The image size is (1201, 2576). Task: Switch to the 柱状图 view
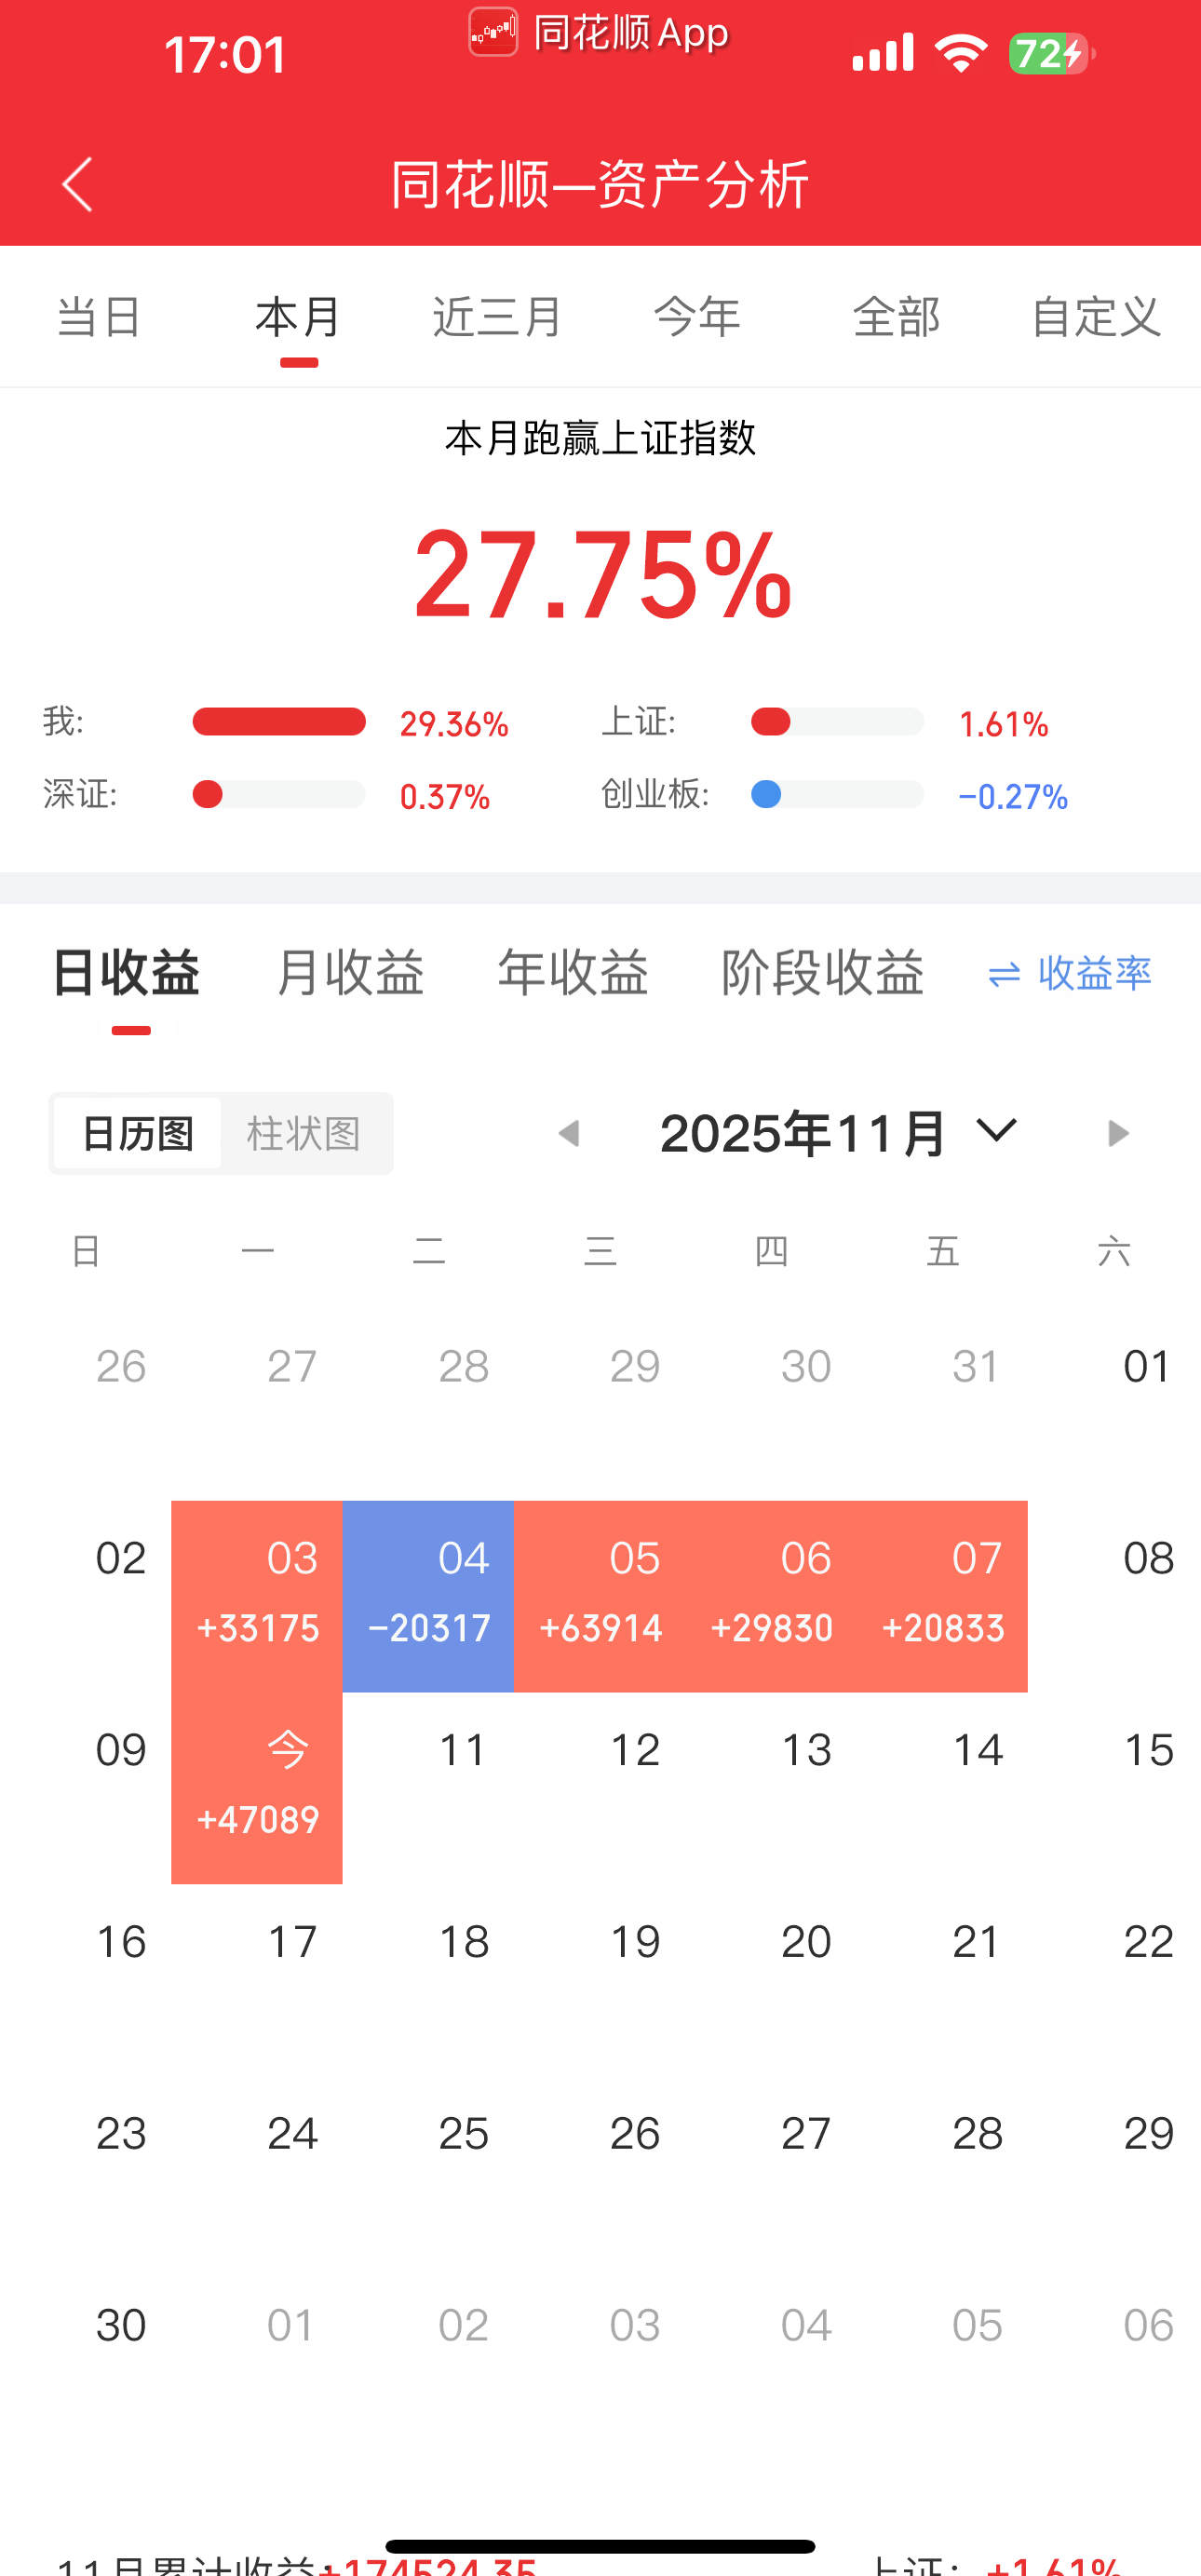point(304,1133)
